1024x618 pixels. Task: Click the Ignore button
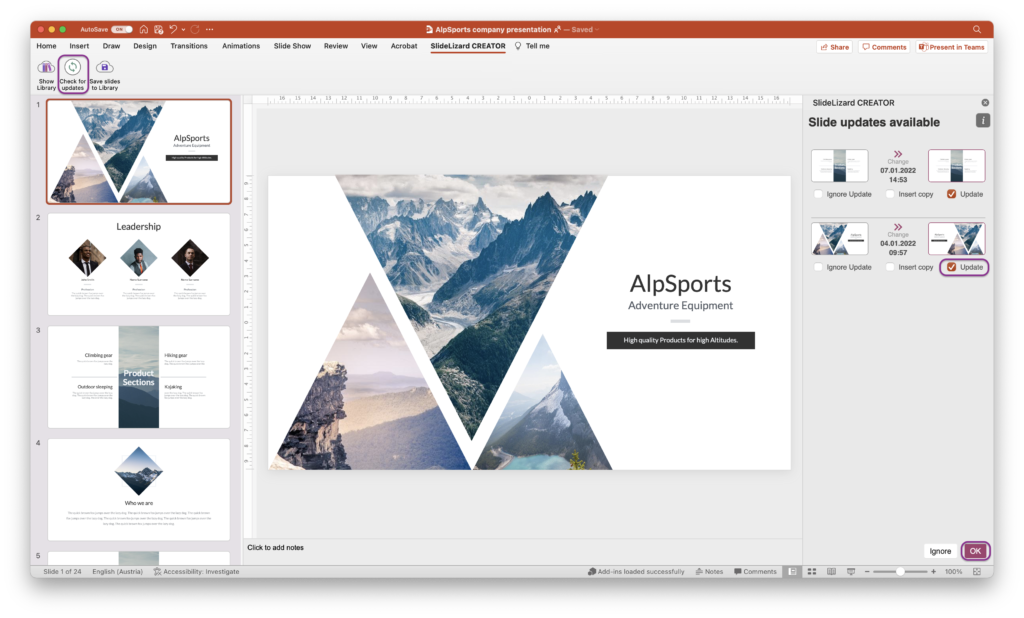[940, 551]
